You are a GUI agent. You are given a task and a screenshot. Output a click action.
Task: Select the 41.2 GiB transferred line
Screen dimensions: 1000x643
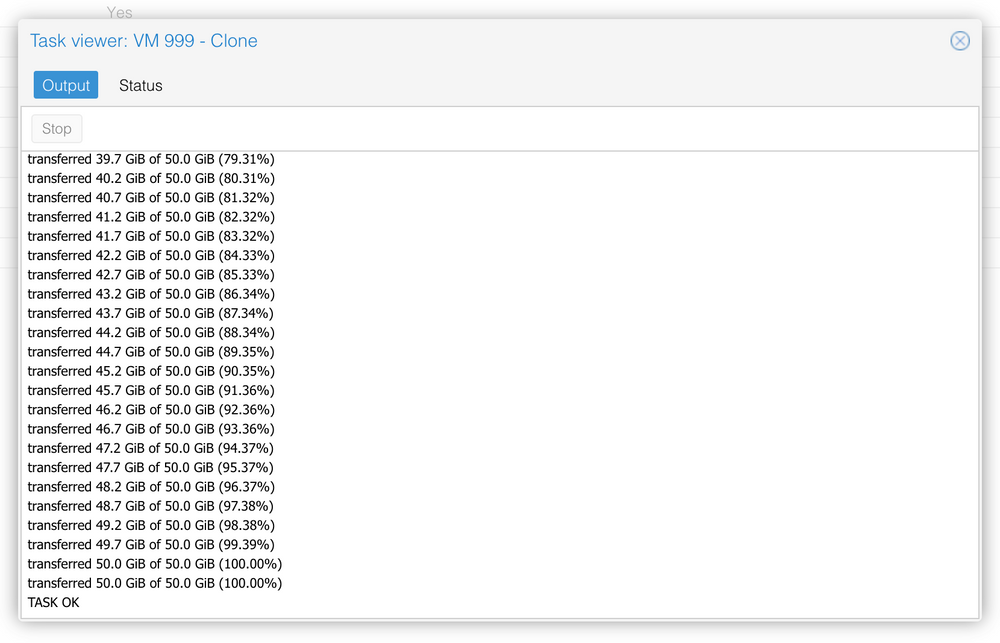pyautogui.click(x=151, y=217)
